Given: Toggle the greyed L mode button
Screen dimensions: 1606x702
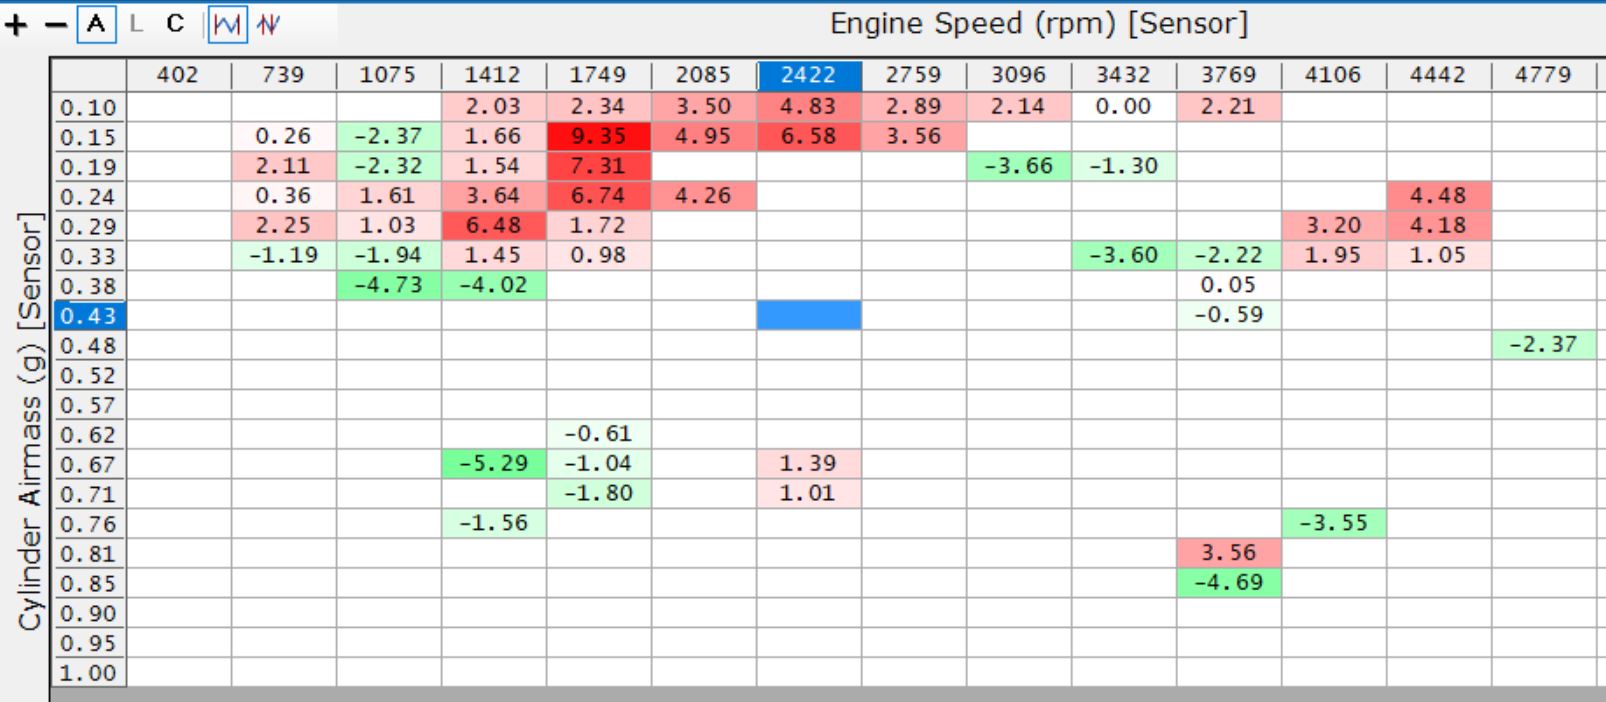Looking at the screenshot, I should 136,24.
